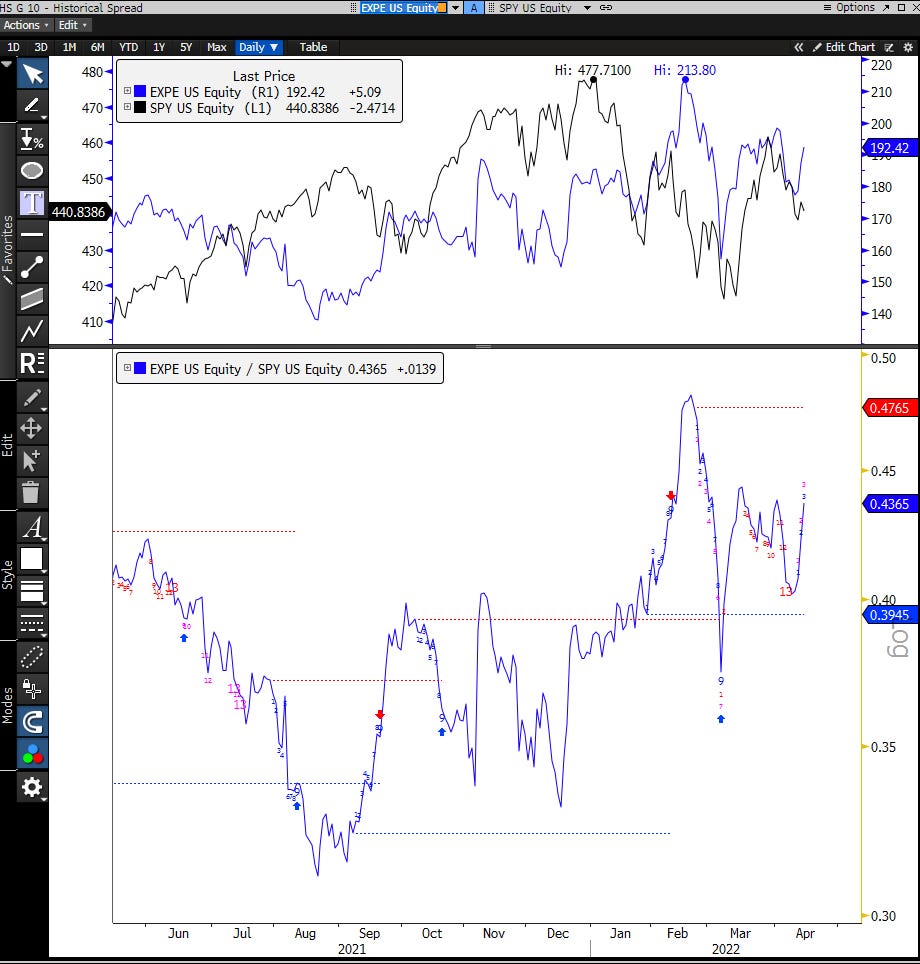Screen dimensions: 920x964
Task: Select the YTD range tab
Action: point(129,47)
